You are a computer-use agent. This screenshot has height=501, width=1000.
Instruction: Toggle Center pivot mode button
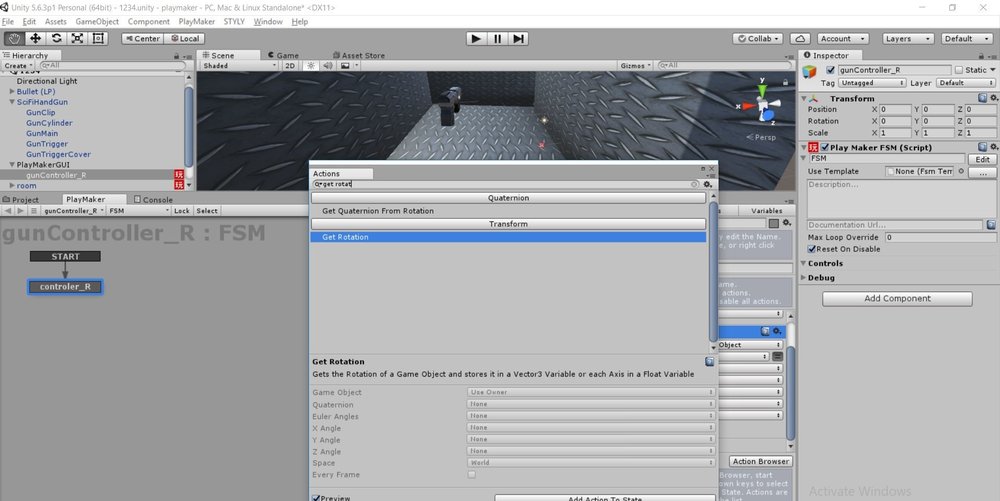pyautogui.click(x=142, y=38)
